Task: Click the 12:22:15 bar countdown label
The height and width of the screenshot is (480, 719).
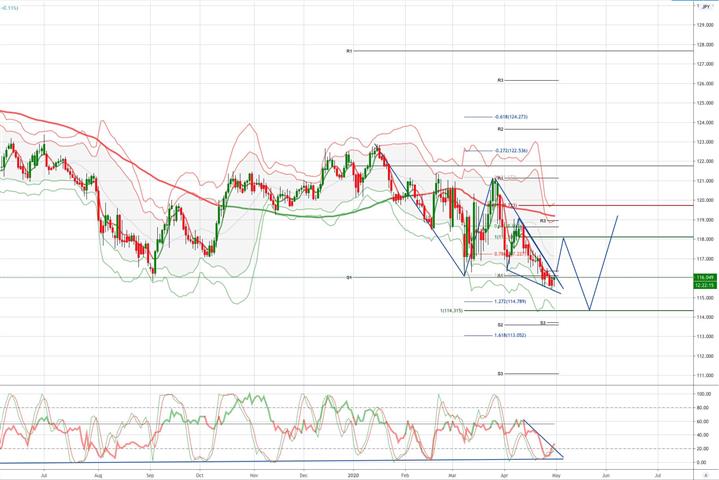Action: tap(705, 285)
